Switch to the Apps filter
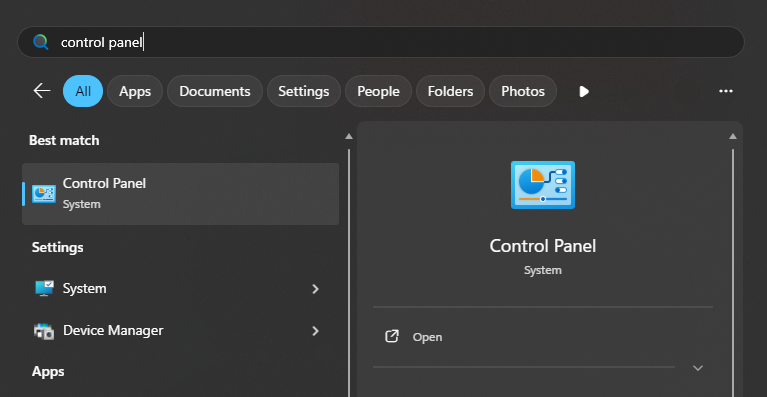767x397 pixels. coord(135,91)
